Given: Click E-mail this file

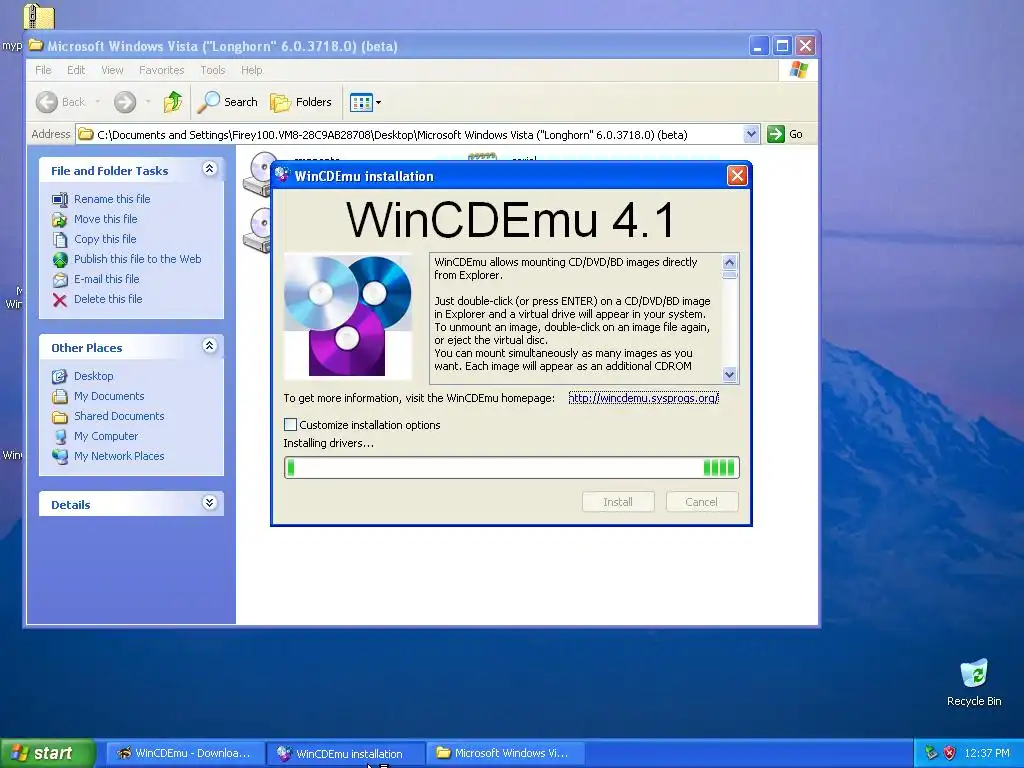Looking at the screenshot, I should [106, 279].
